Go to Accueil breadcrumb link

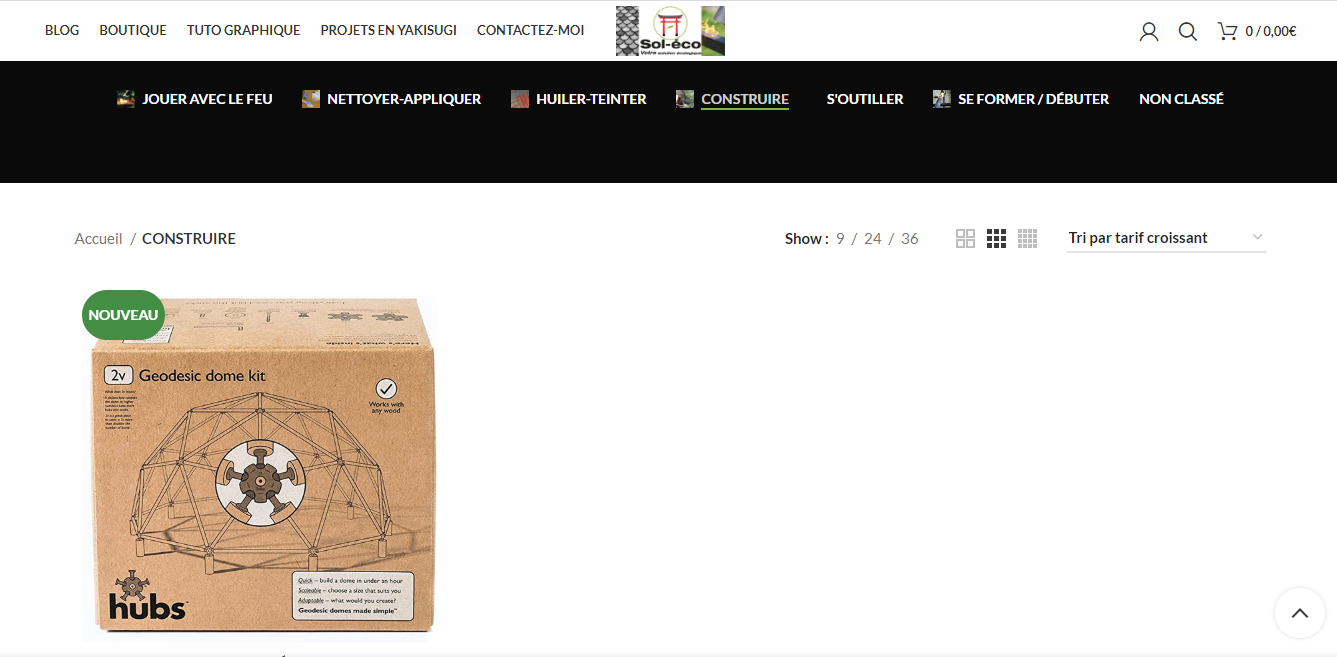point(98,238)
